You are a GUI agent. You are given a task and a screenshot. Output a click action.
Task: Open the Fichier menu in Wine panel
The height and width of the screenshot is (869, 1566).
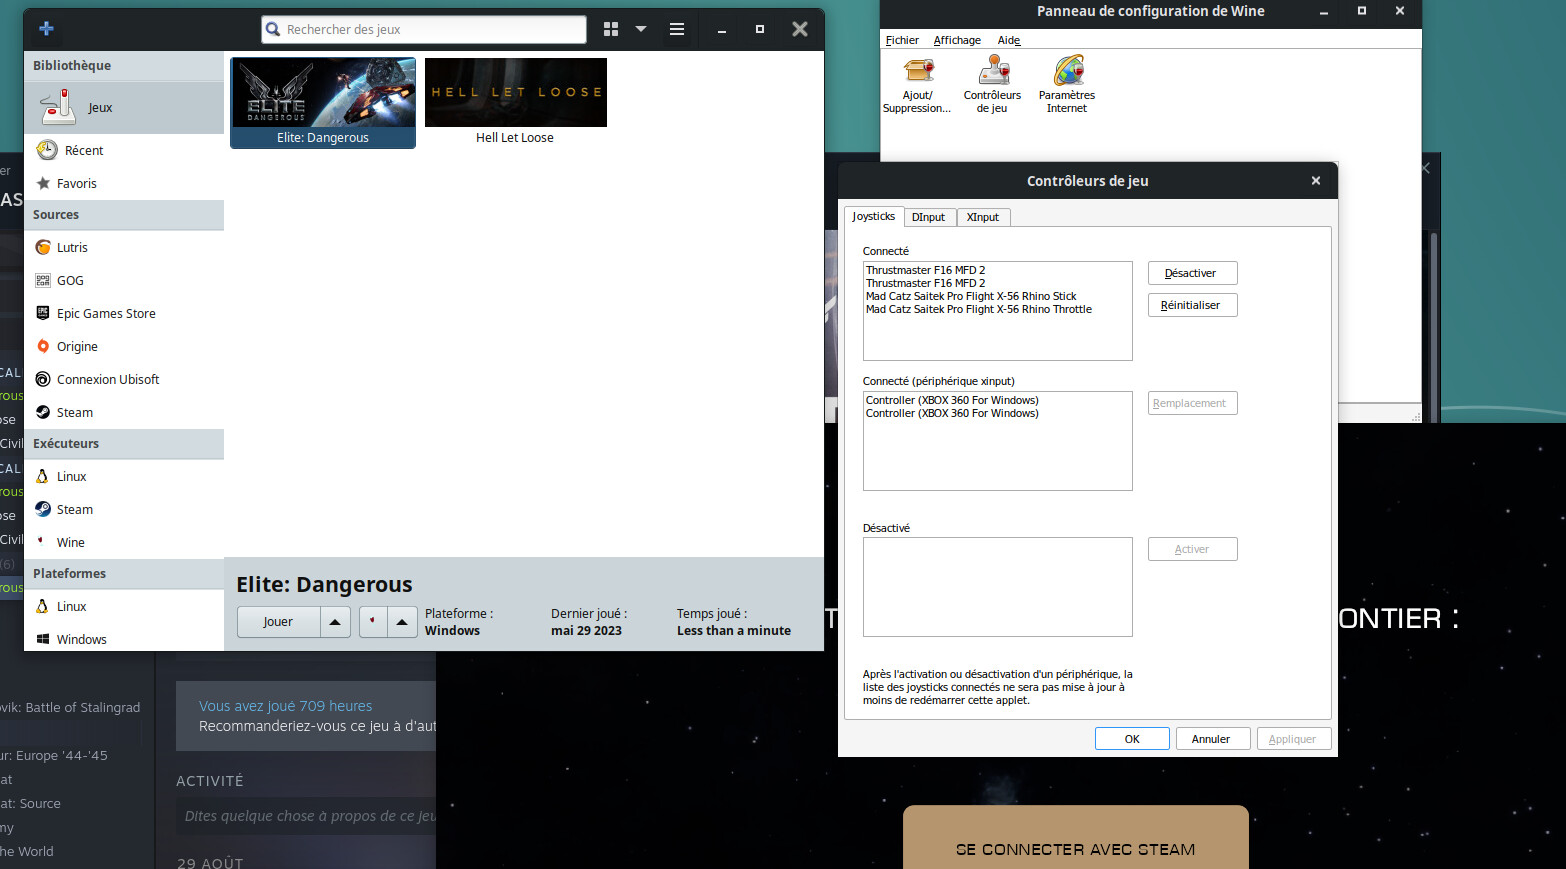click(902, 40)
